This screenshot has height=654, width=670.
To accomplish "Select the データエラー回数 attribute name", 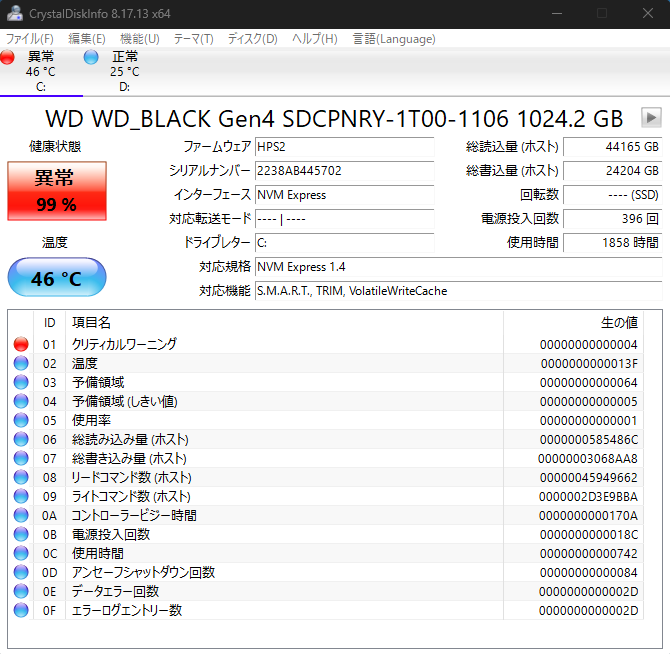I will [x=115, y=591].
